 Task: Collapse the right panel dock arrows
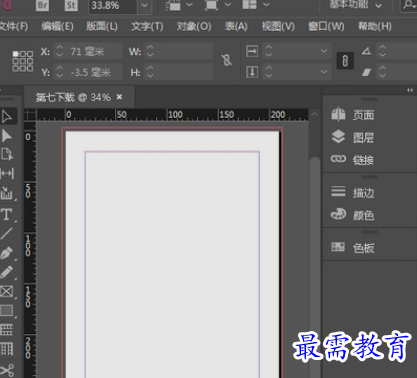click(410, 90)
